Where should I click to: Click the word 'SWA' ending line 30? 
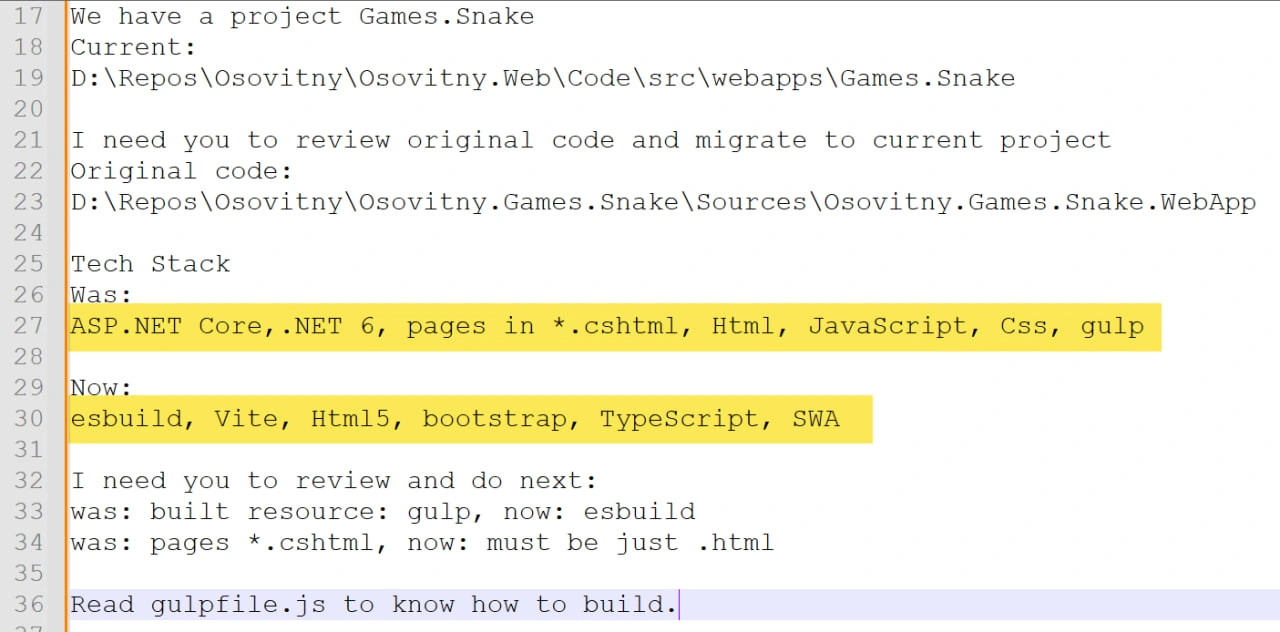pyautogui.click(x=816, y=420)
